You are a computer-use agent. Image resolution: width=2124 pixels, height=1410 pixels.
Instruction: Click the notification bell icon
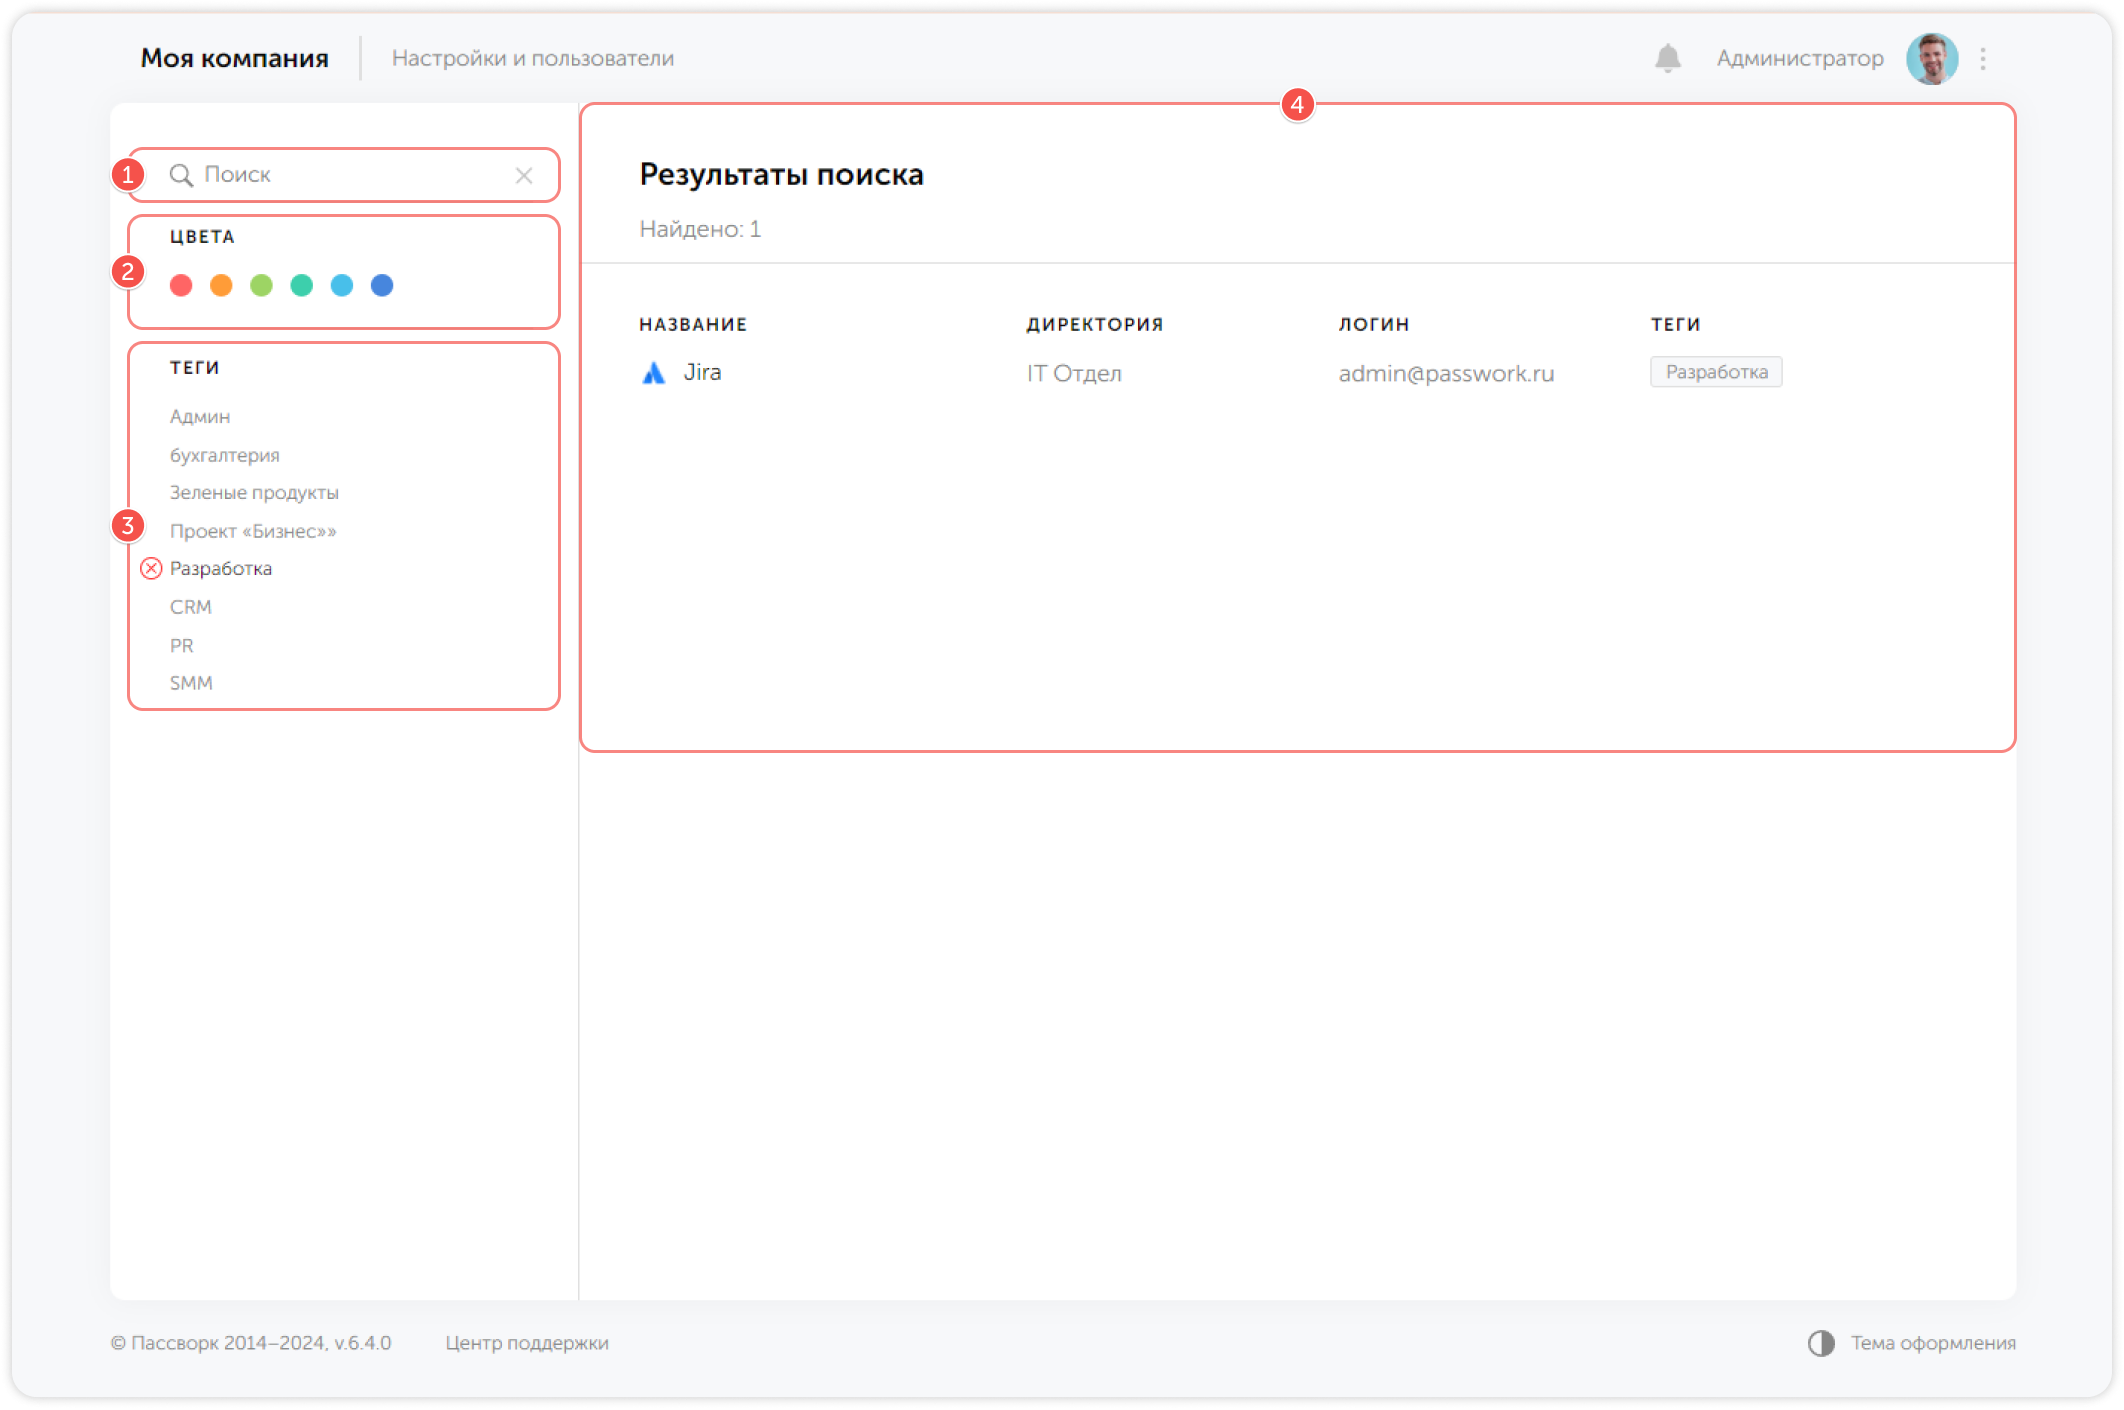click(x=1667, y=58)
